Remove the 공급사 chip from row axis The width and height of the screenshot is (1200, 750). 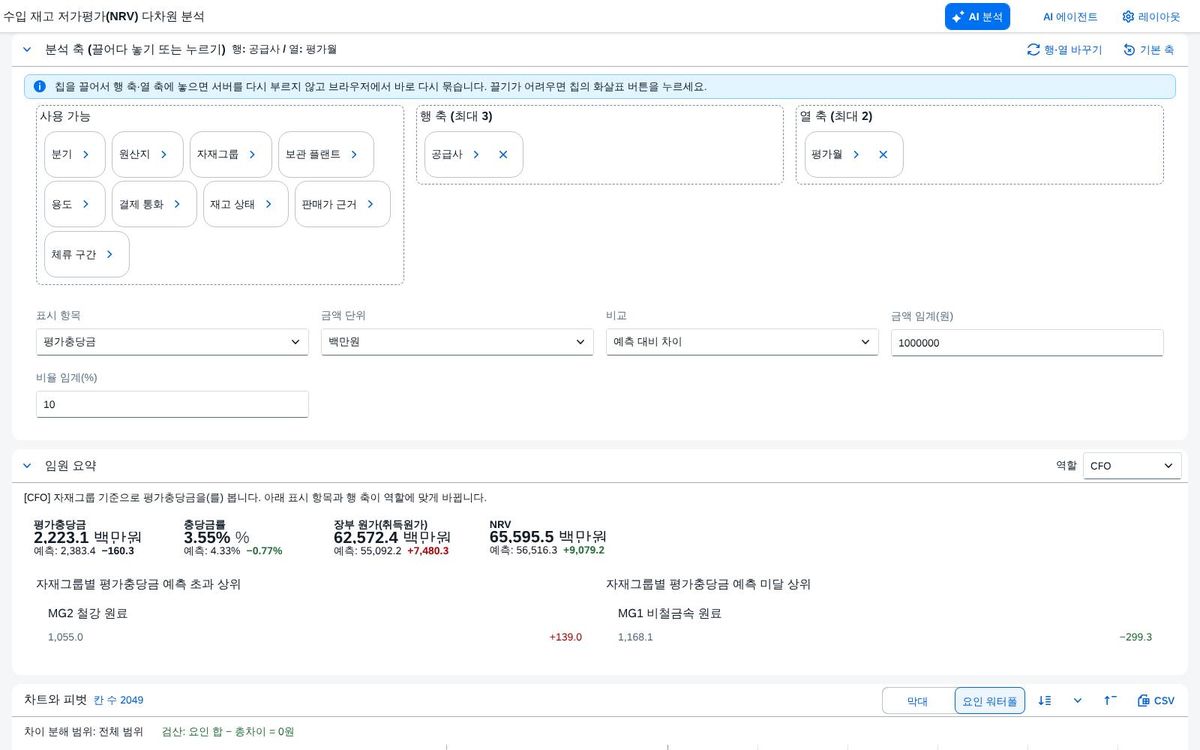503,155
